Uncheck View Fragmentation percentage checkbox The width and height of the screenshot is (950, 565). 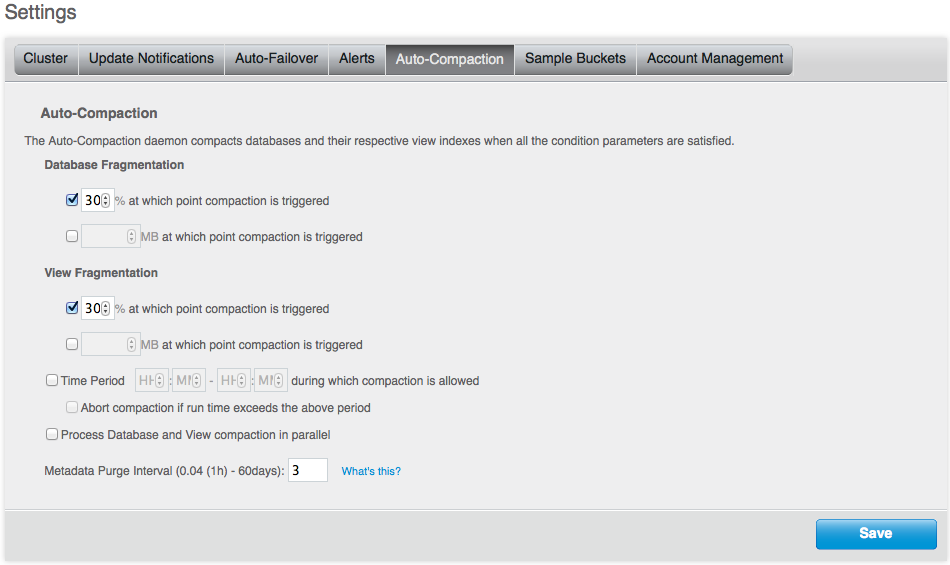tap(72, 308)
